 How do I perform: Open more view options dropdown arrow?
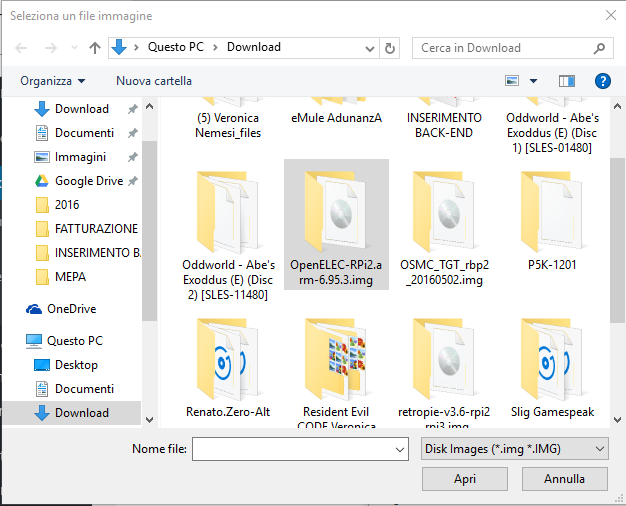click(533, 81)
